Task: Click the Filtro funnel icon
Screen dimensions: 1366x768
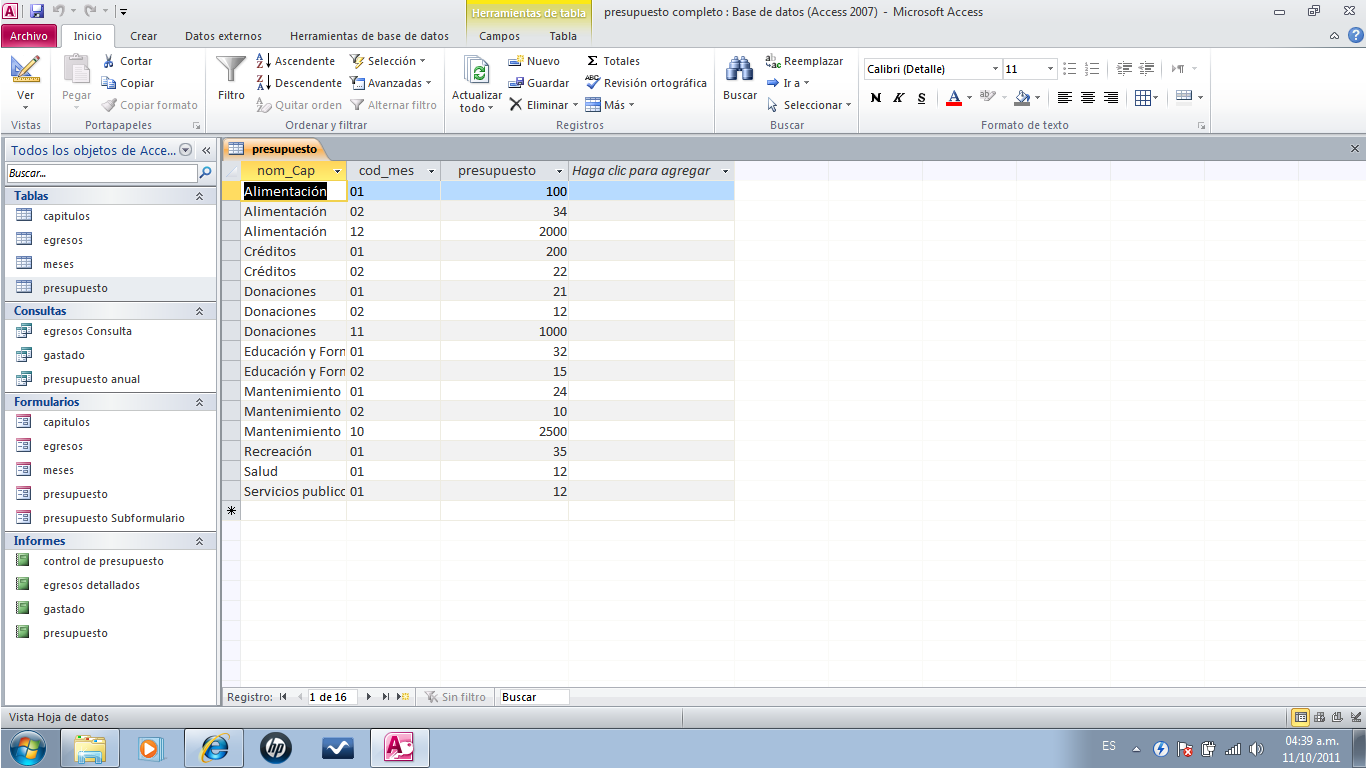Action: pyautogui.click(x=231, y=70)
